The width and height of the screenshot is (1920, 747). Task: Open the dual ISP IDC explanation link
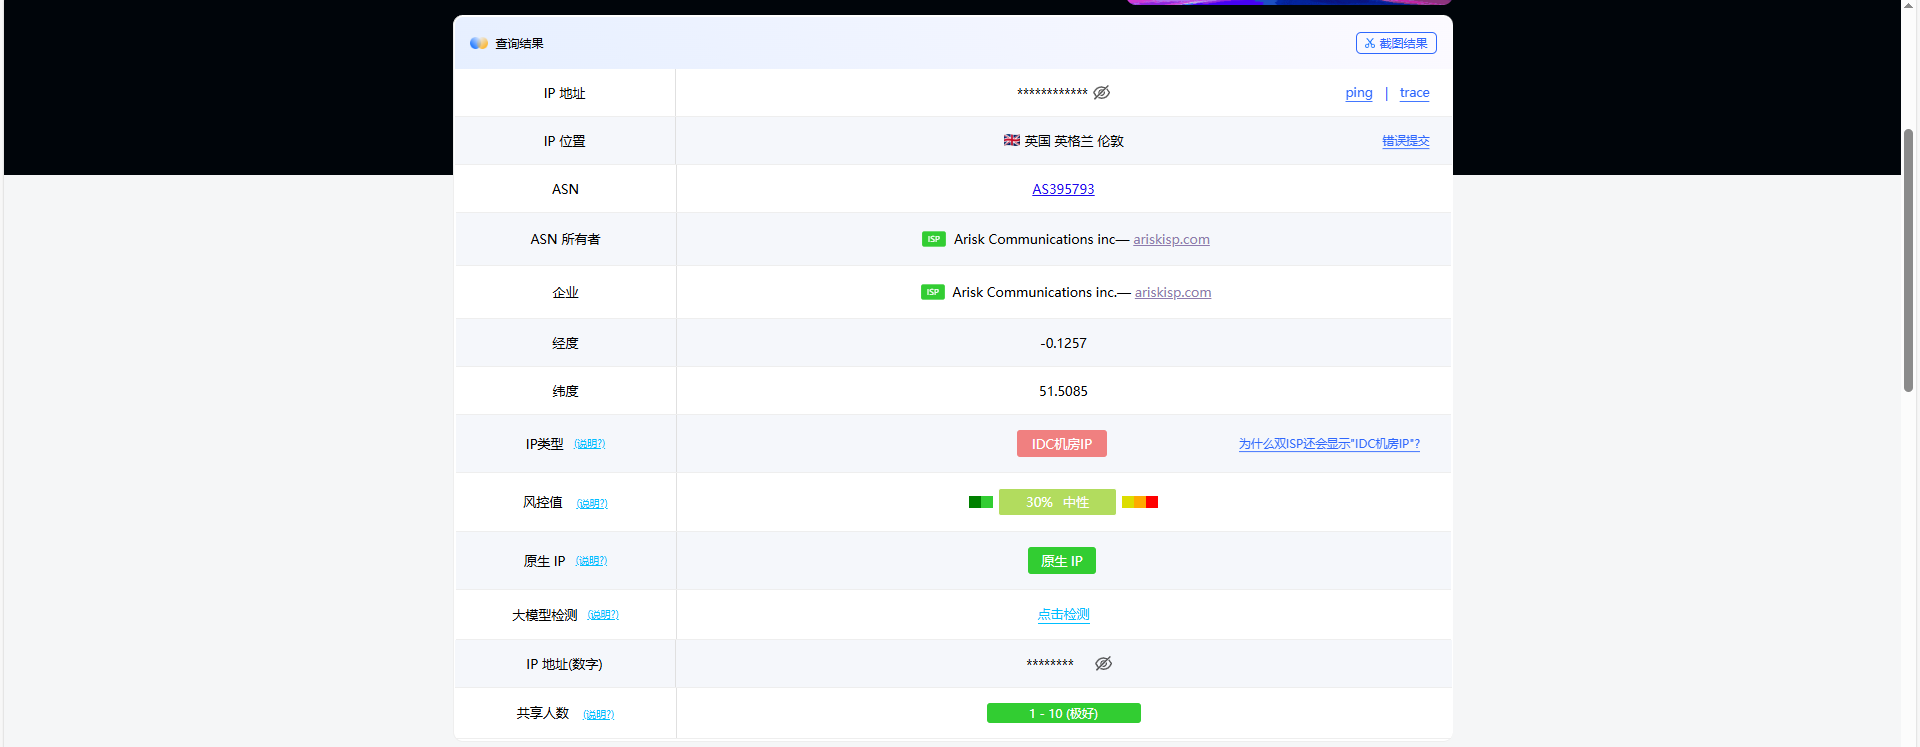click(1329, 444)
